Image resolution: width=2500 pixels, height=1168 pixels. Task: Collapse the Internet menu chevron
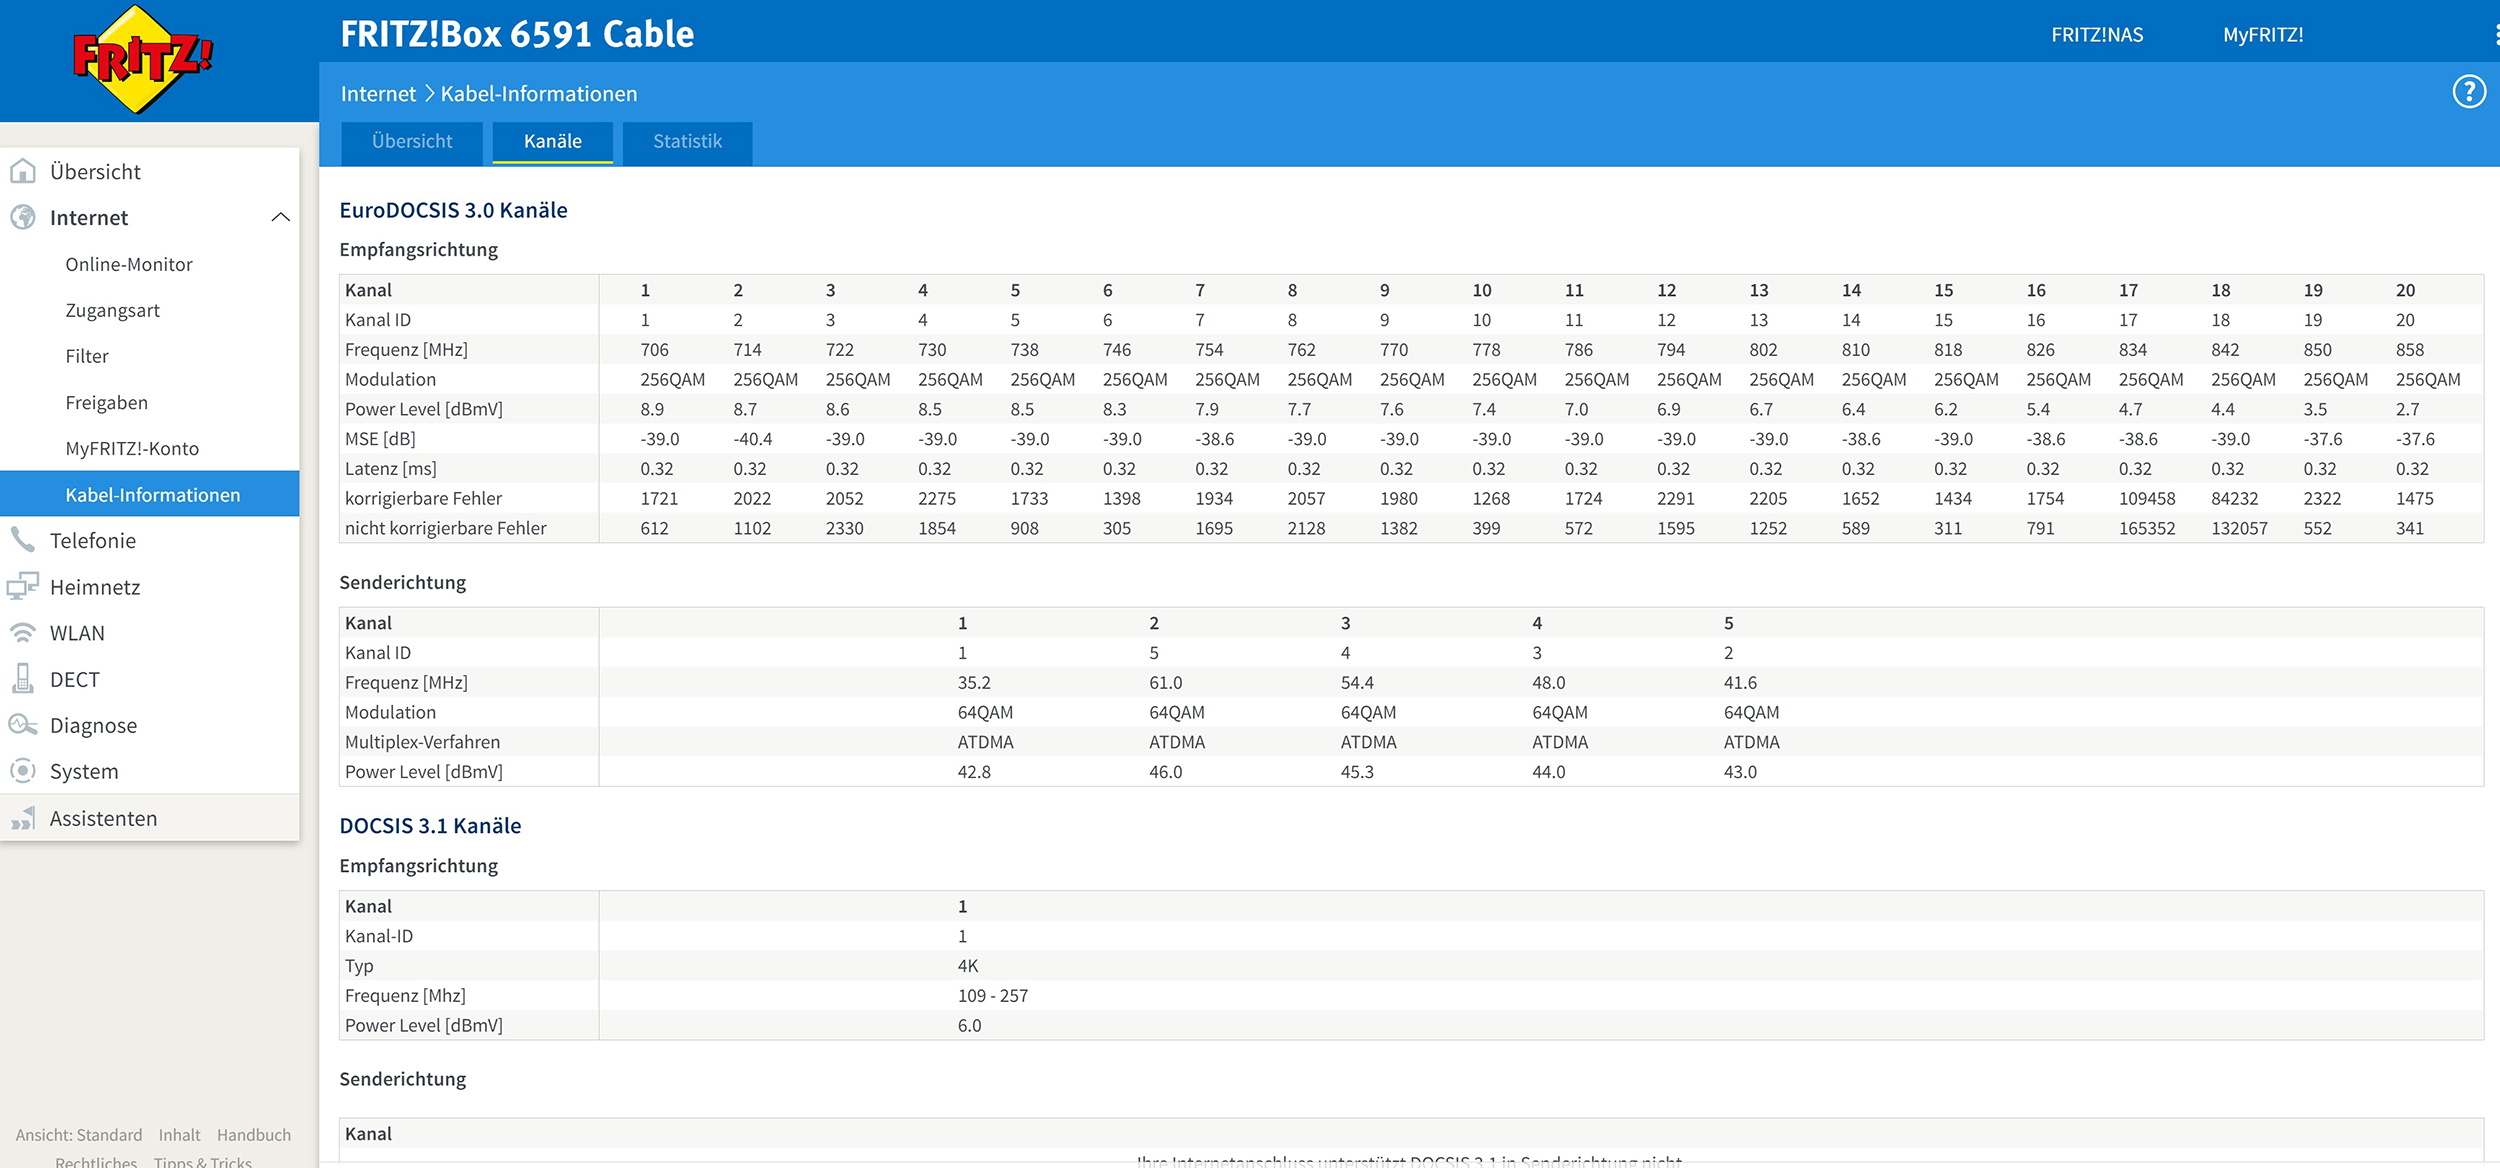click(x=281, y=217)
